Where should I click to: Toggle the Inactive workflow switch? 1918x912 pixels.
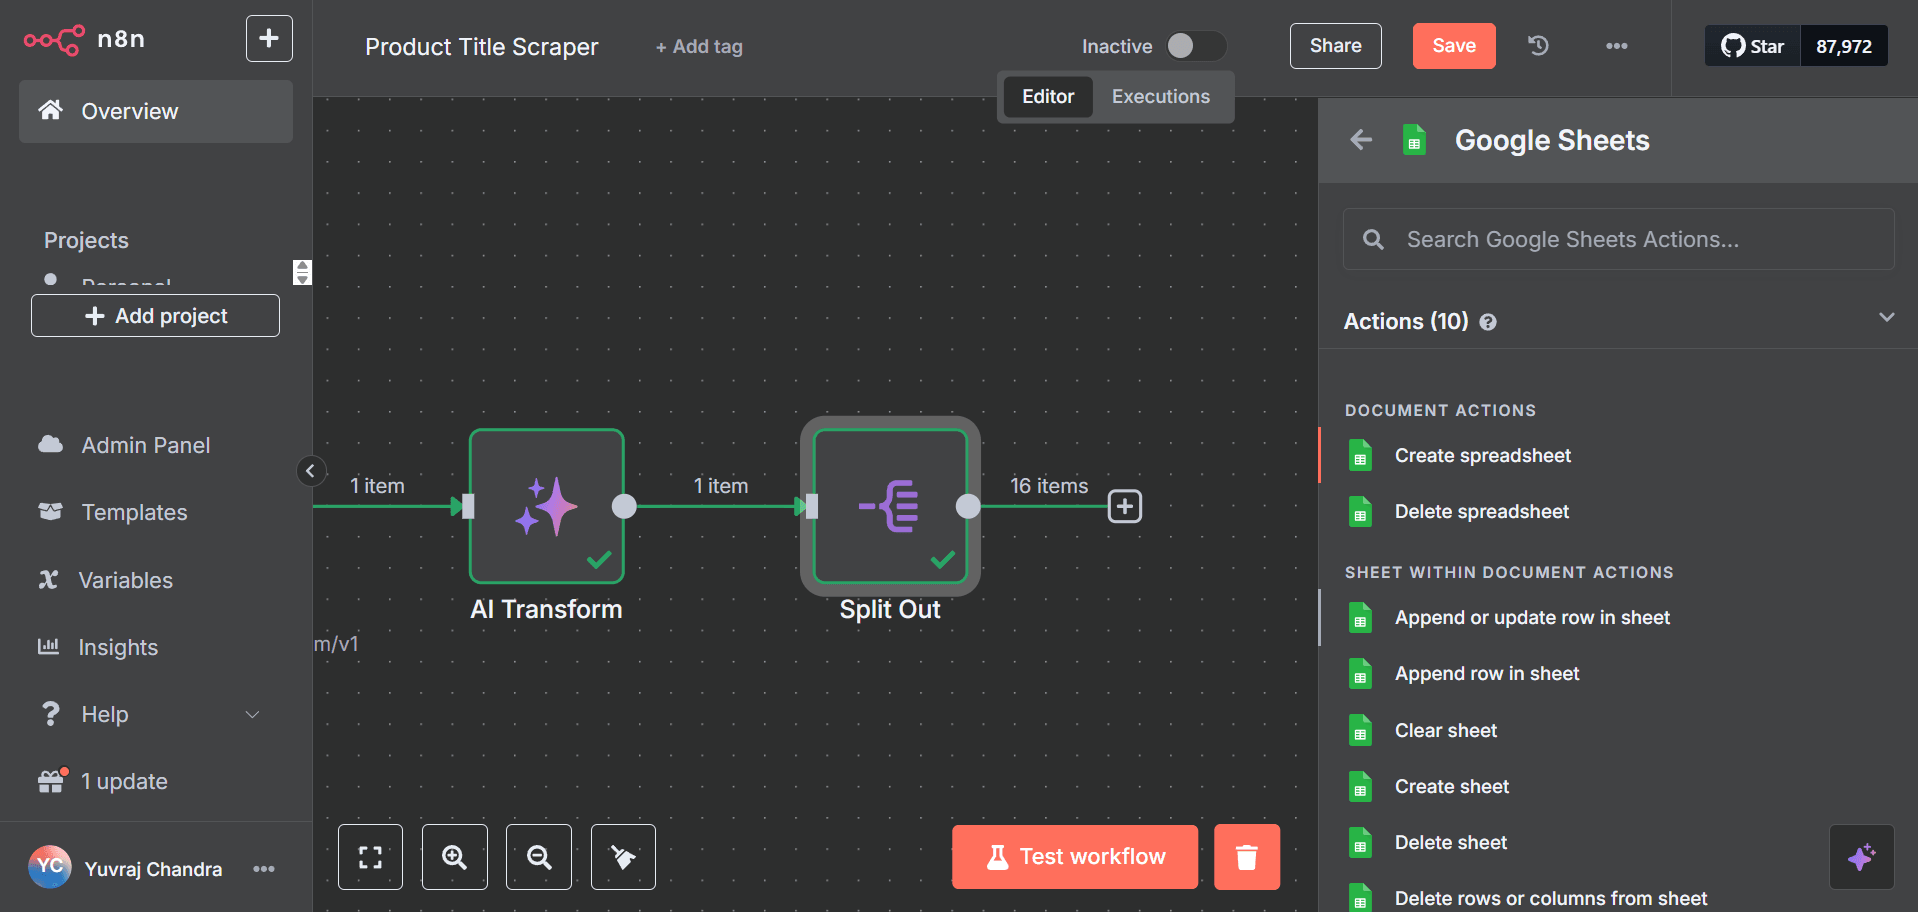pos(1196,46)
